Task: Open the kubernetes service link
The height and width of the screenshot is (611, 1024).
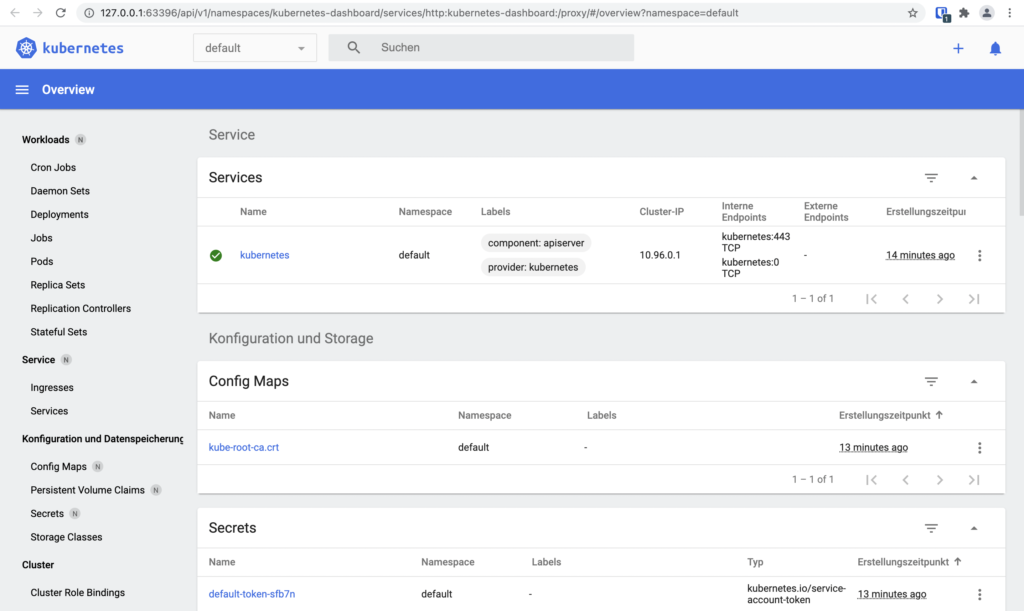Action: 264,255
